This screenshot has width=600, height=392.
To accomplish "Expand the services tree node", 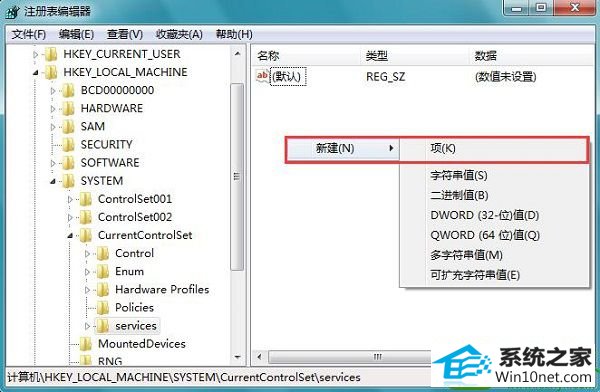I will 87,326.
